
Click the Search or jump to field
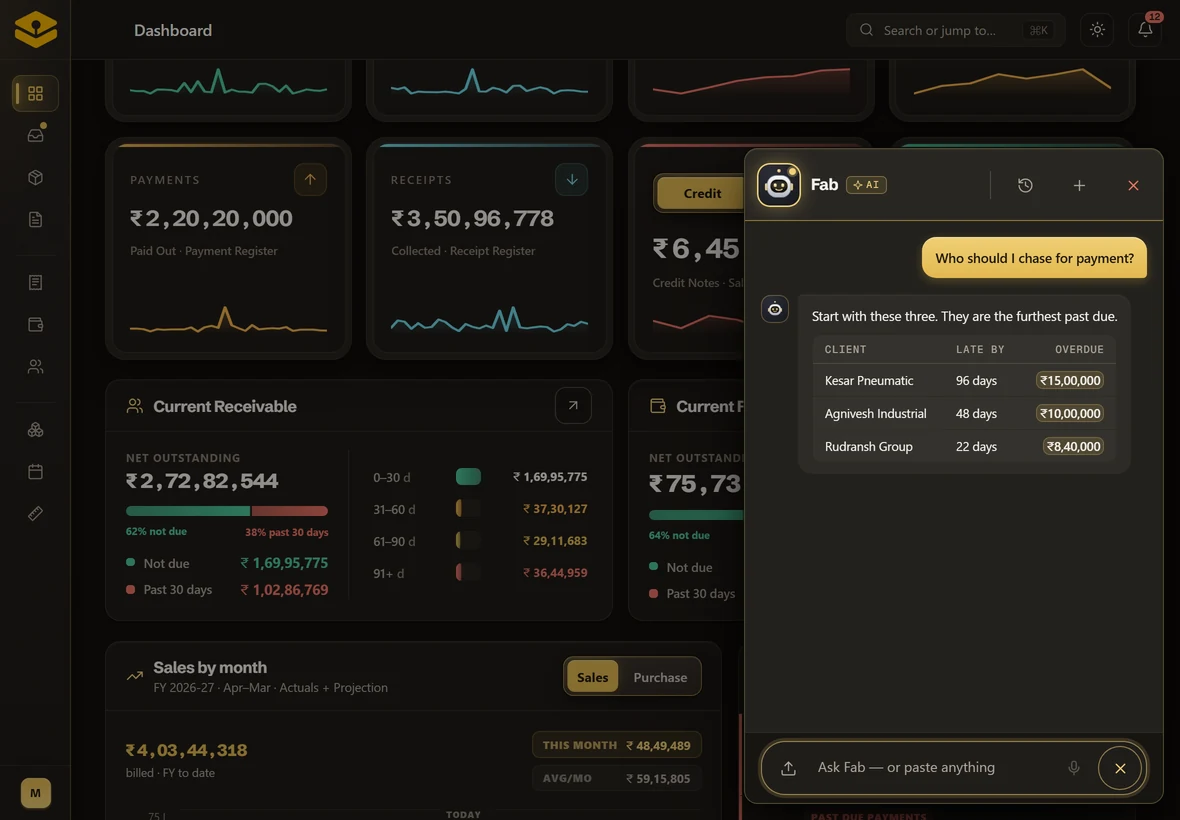(x=955, y=30)
